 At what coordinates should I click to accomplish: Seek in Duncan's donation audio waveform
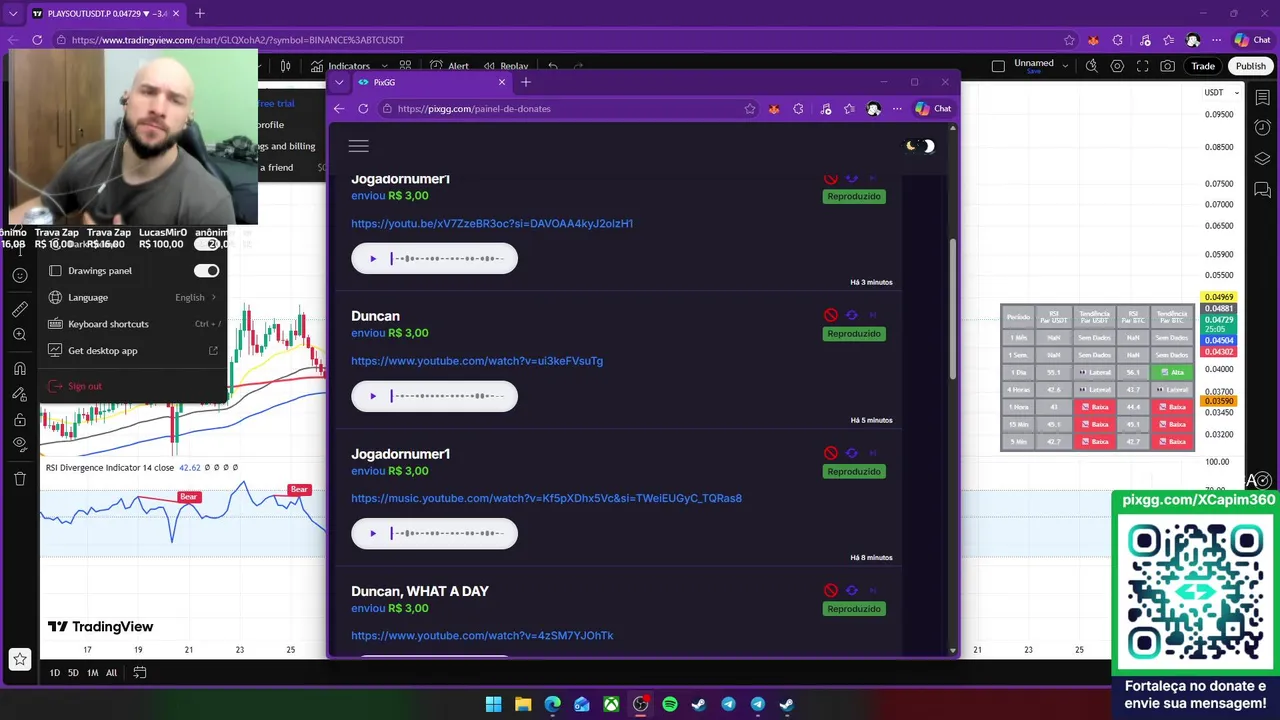[x=447, y=396]
